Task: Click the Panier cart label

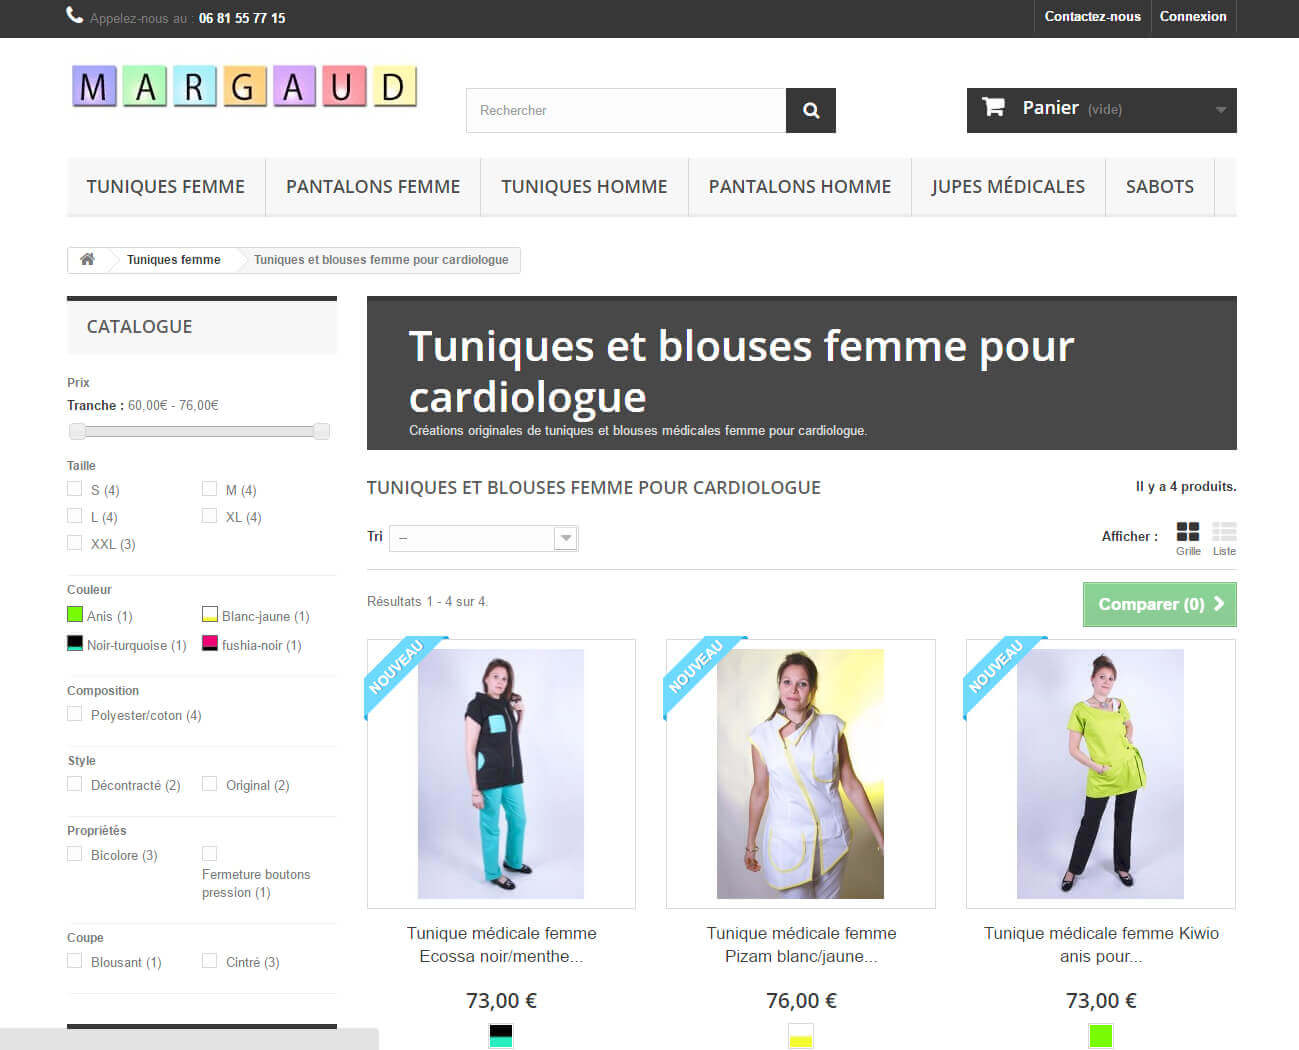Action: pyautogui.click(x=1051, y=108)
